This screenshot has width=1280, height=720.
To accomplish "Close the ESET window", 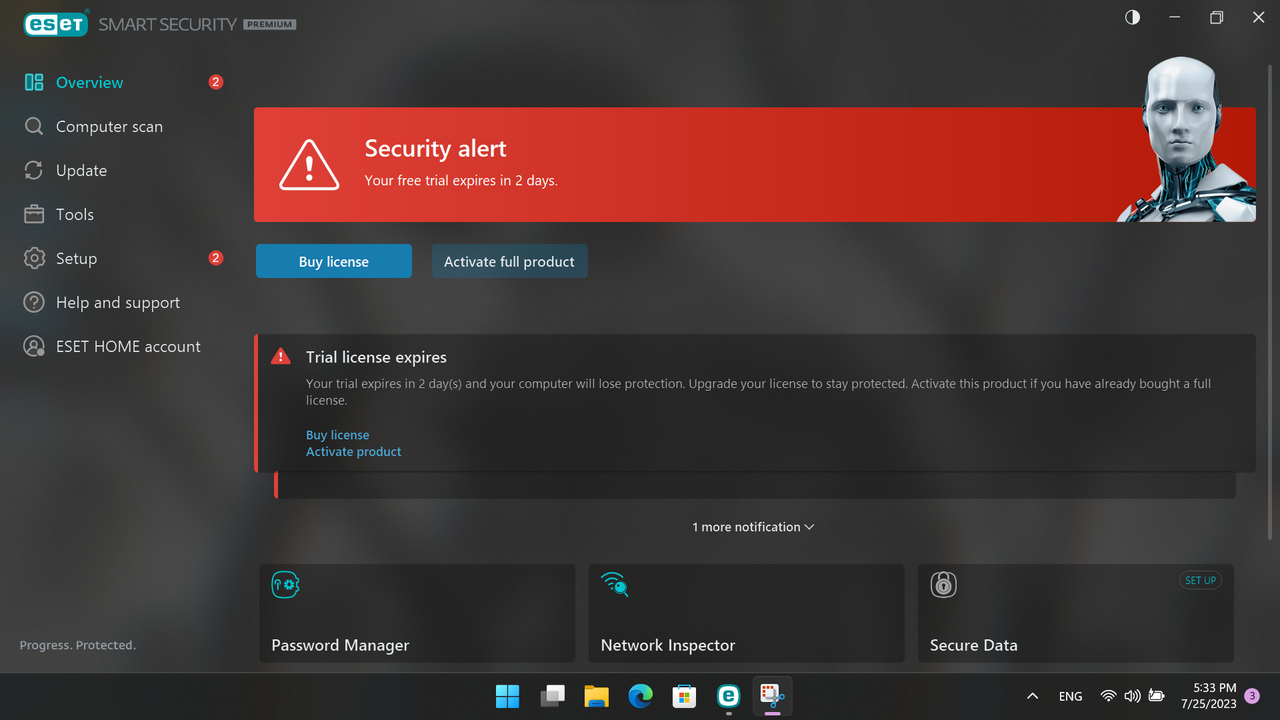I will point(1259,18).
